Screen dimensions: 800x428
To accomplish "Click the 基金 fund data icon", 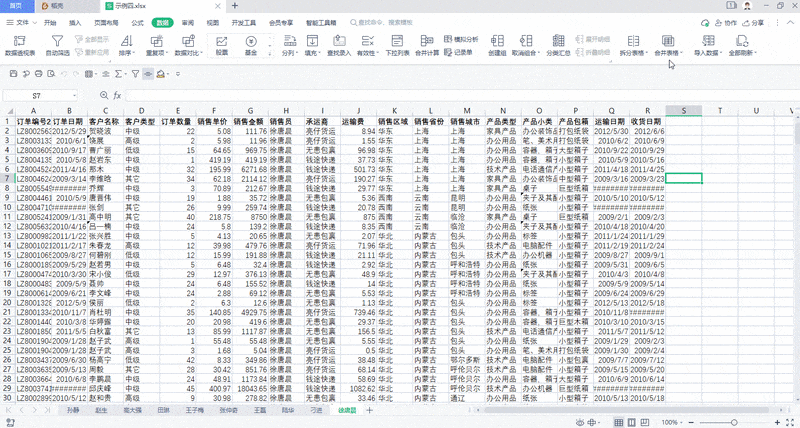I will (x=251, y=44).
